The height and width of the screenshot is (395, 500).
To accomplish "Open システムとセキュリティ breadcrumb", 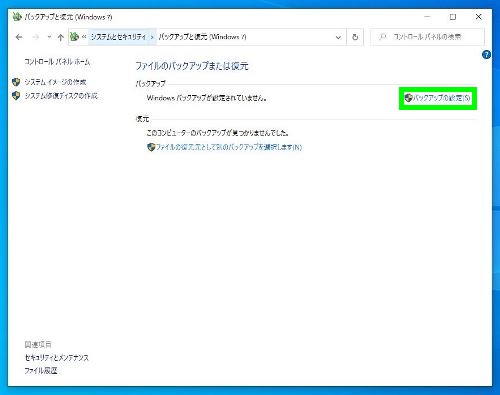I will [x=118, y=37].
